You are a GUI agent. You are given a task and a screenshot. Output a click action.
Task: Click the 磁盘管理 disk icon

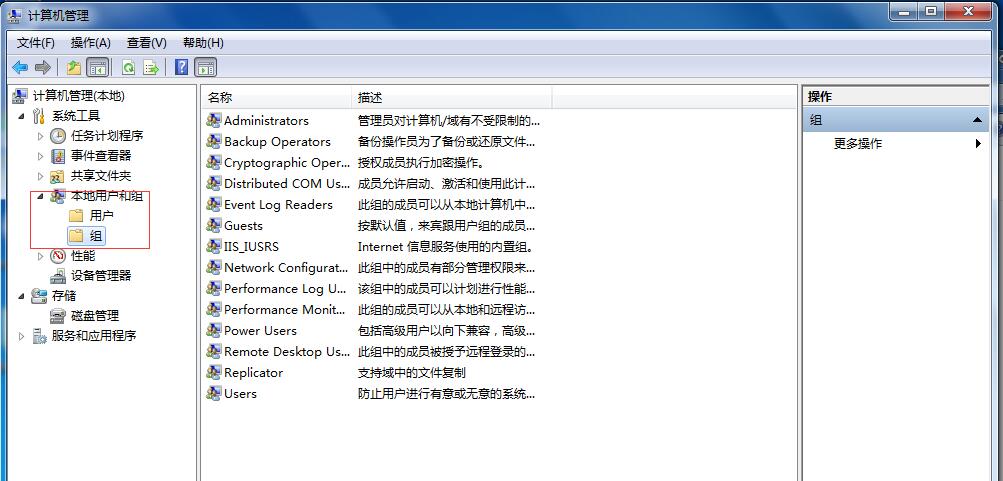coord(58,315)
